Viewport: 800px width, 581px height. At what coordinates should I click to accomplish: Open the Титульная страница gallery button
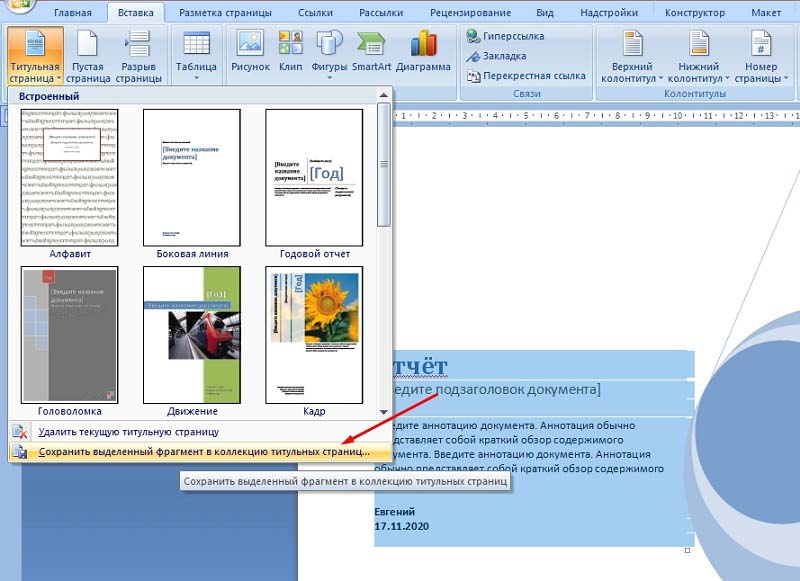(x=35, y=56)
